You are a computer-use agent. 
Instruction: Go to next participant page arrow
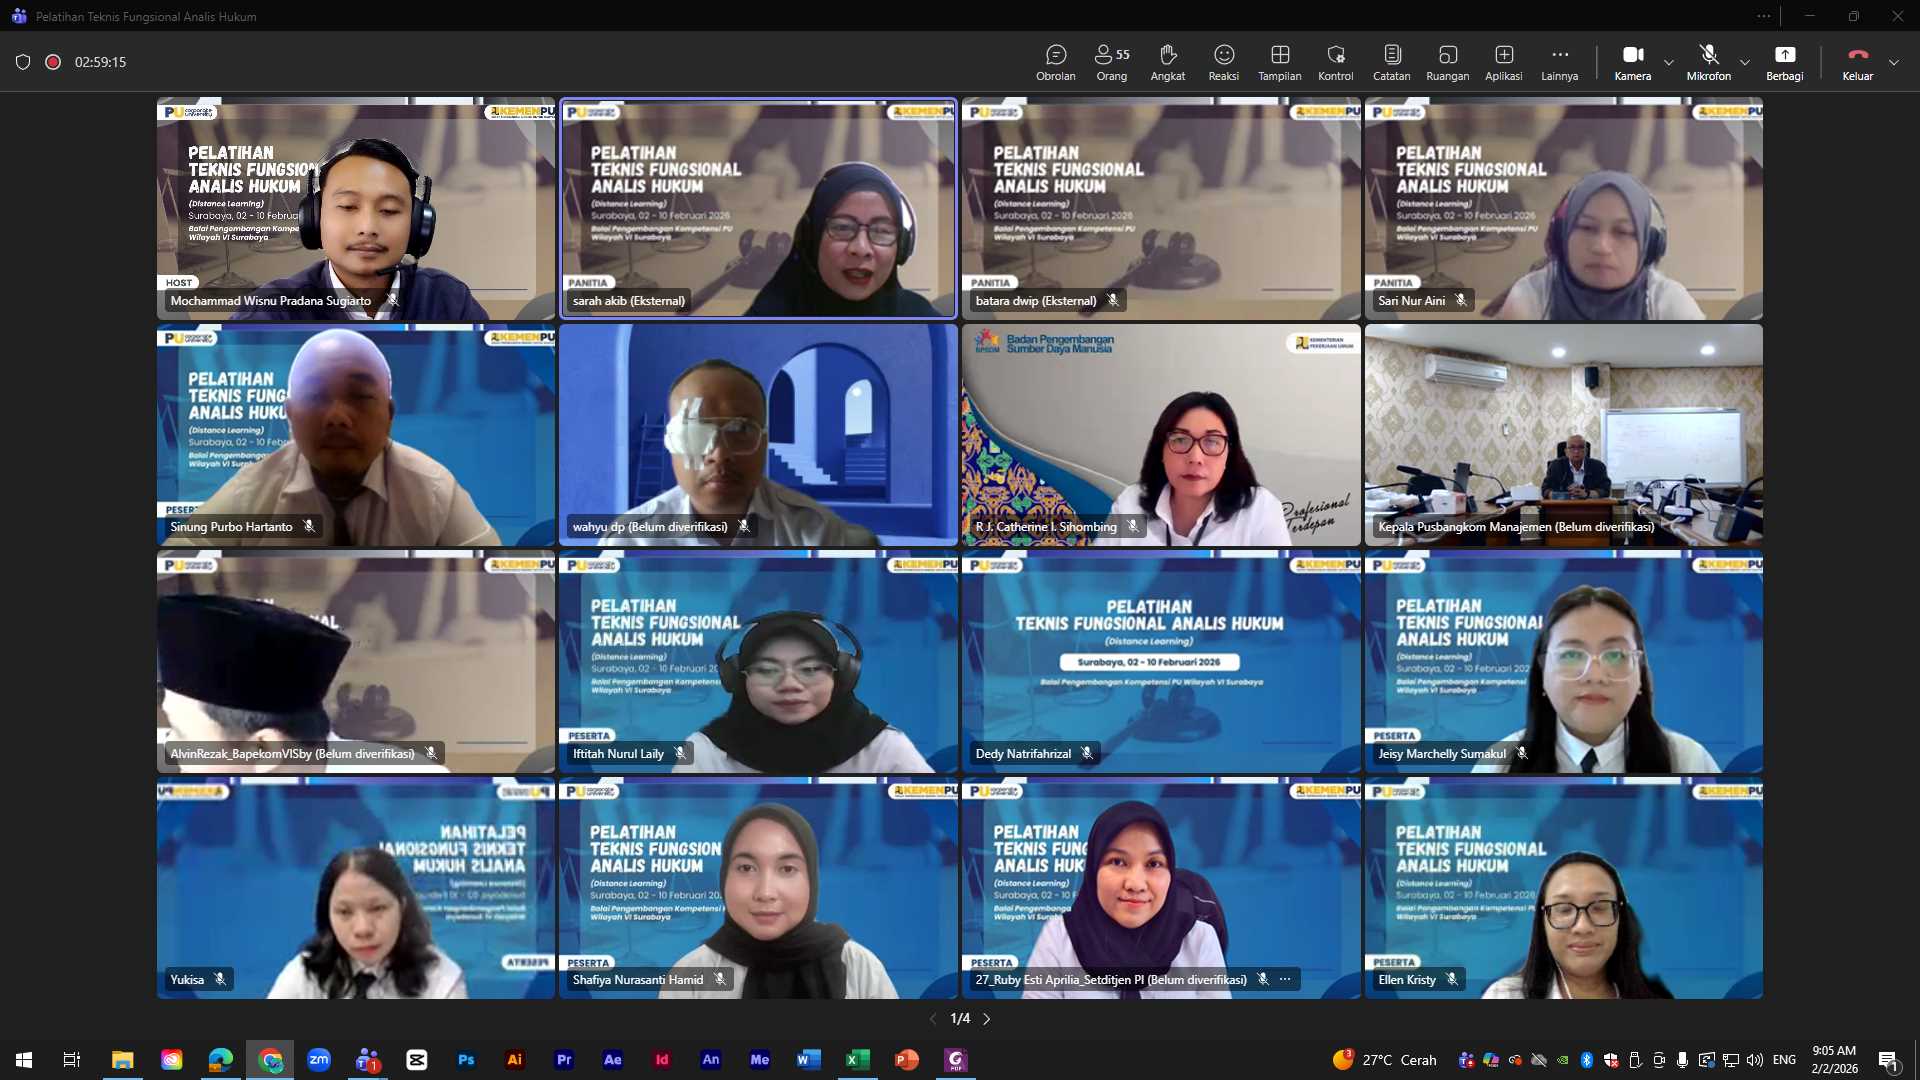click(987, 1019)
